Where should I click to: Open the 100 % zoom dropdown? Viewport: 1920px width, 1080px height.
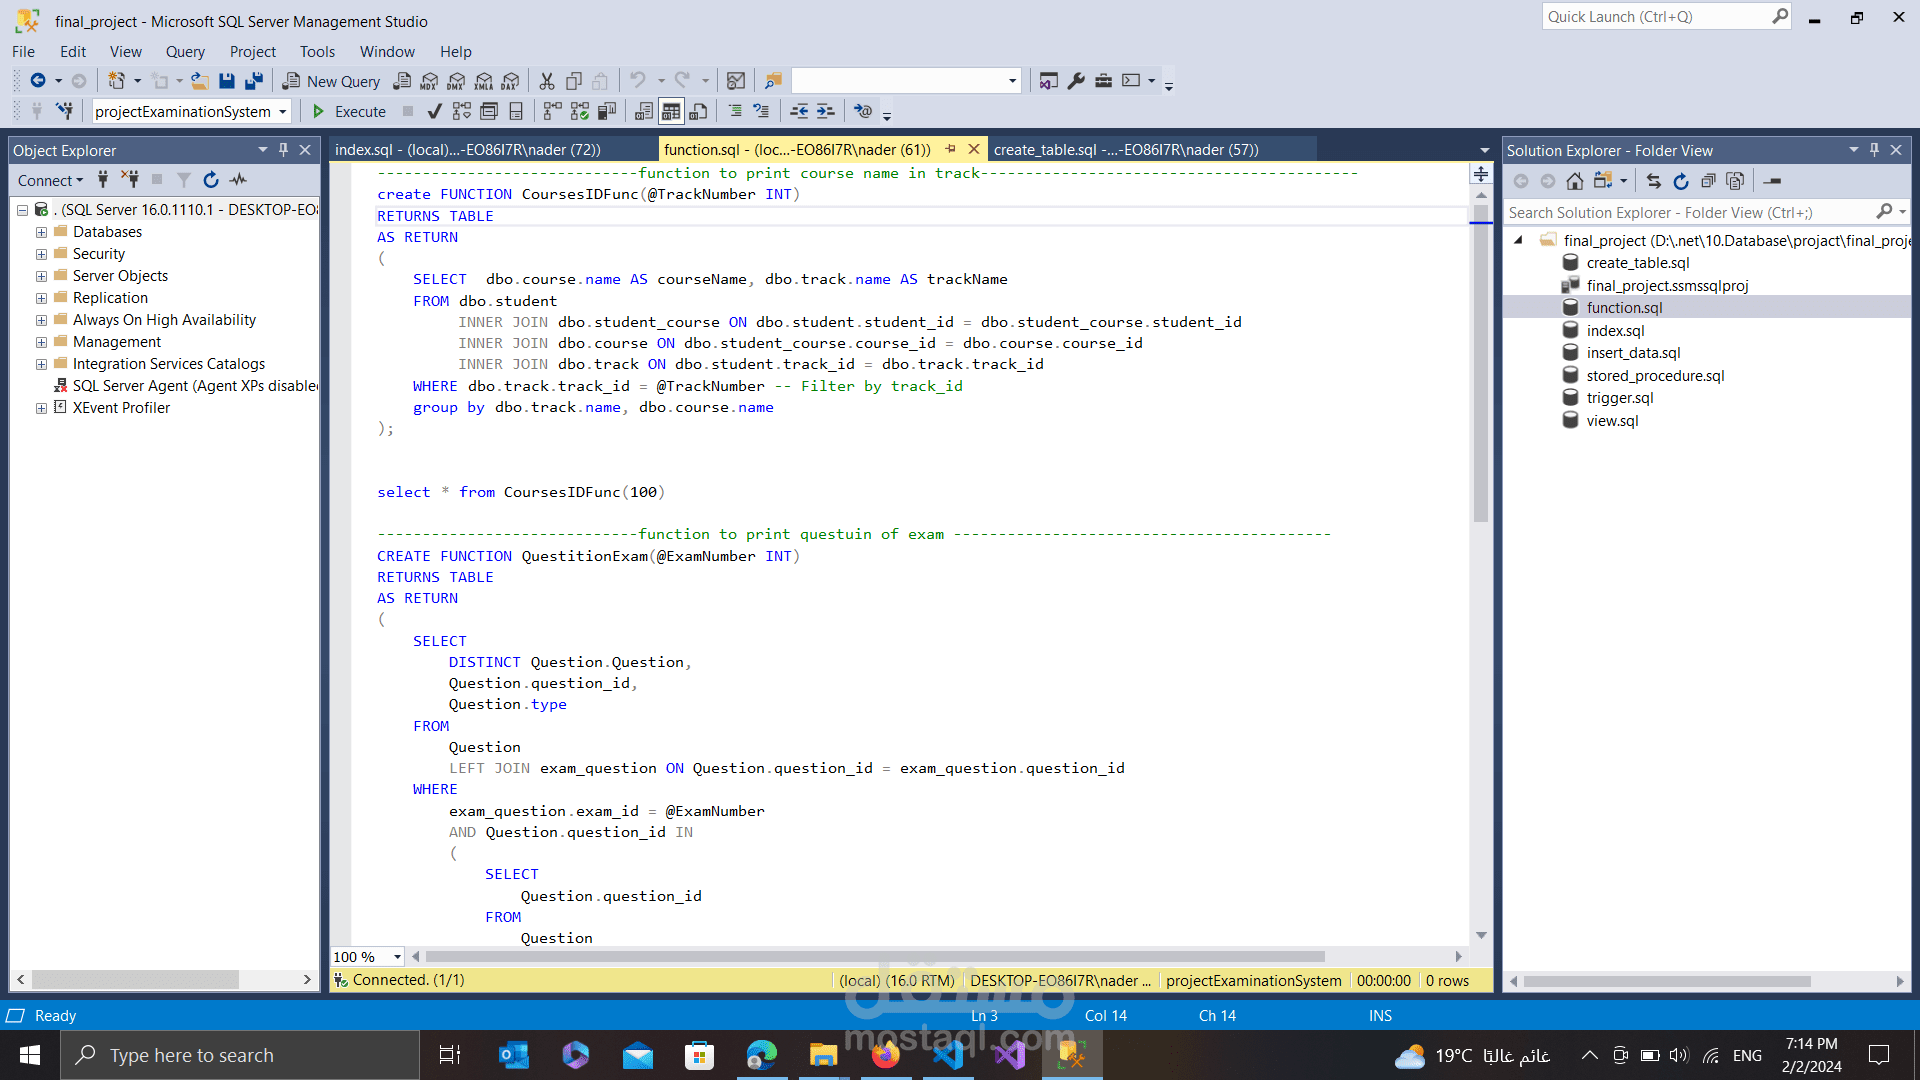[397, 957]
